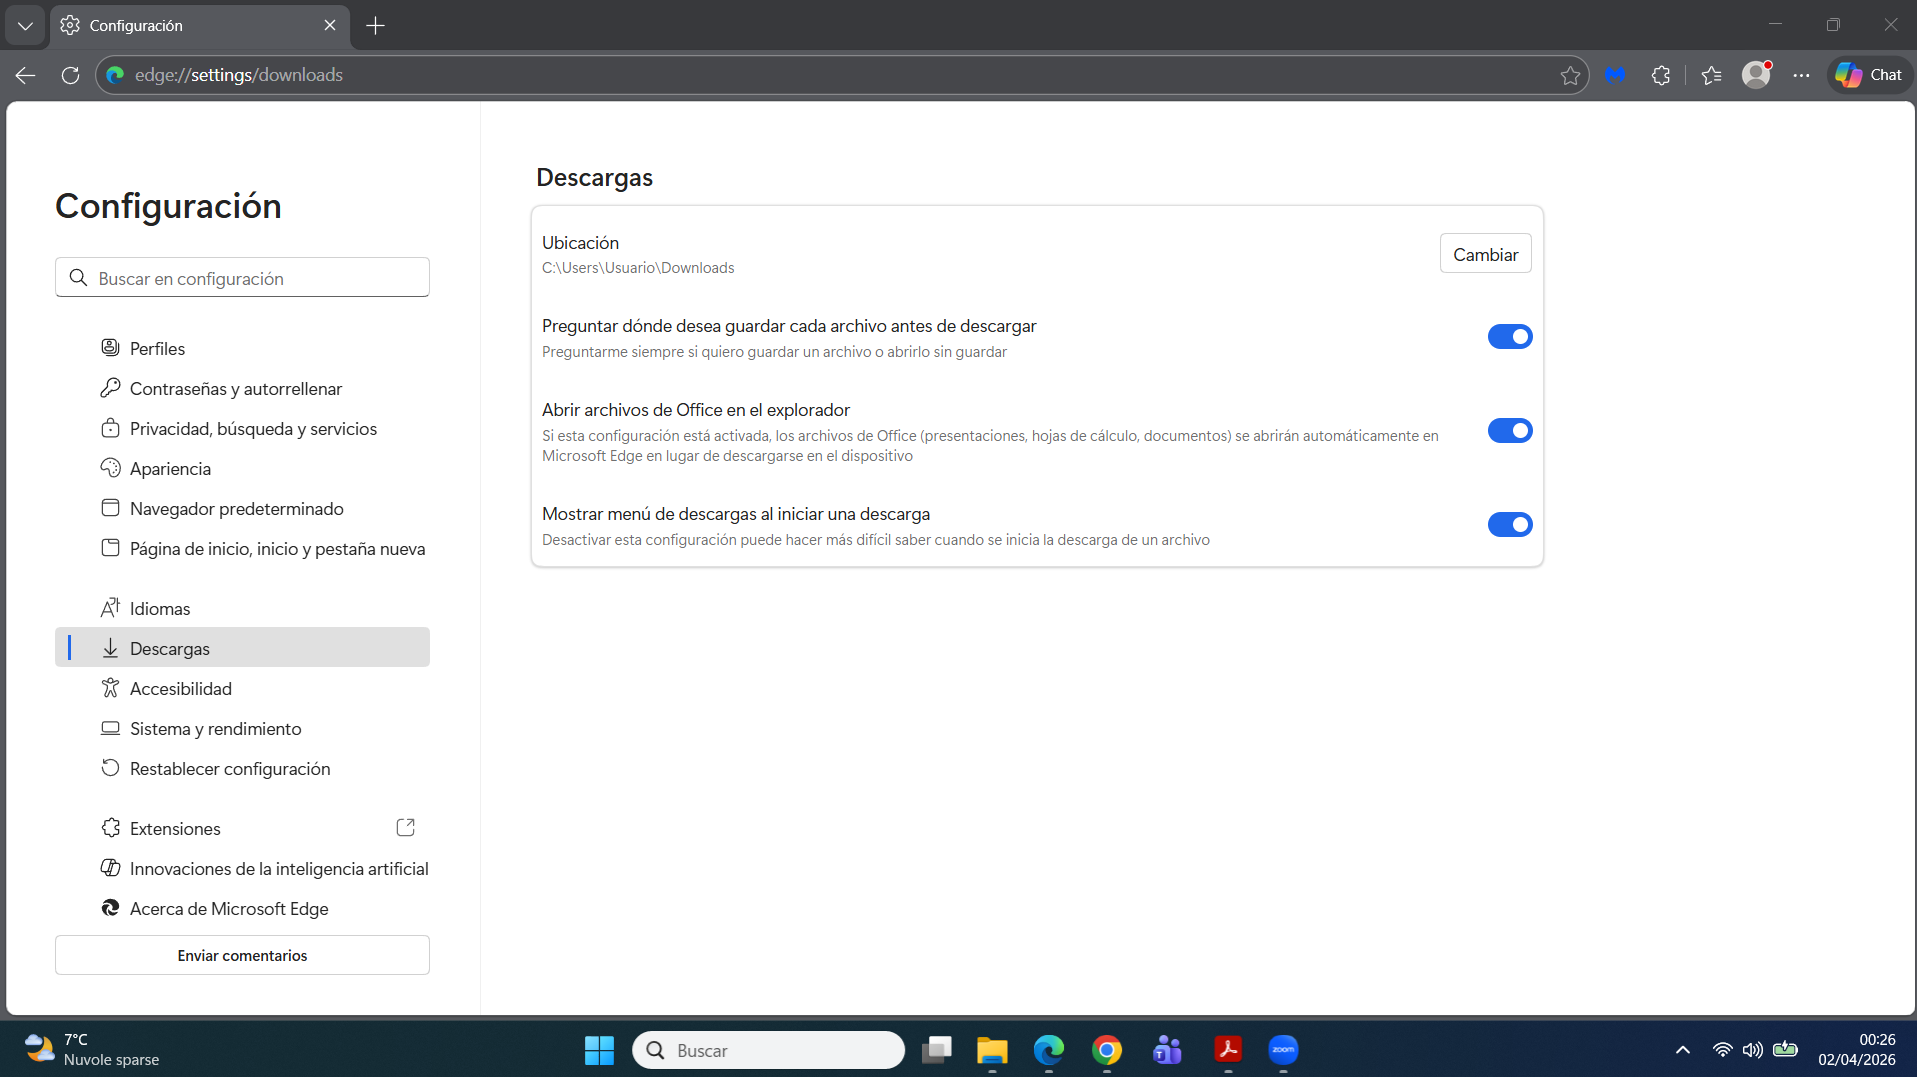Click Enviar comentarios button
The image size is (1917, 1077).
tap(242, 955)
